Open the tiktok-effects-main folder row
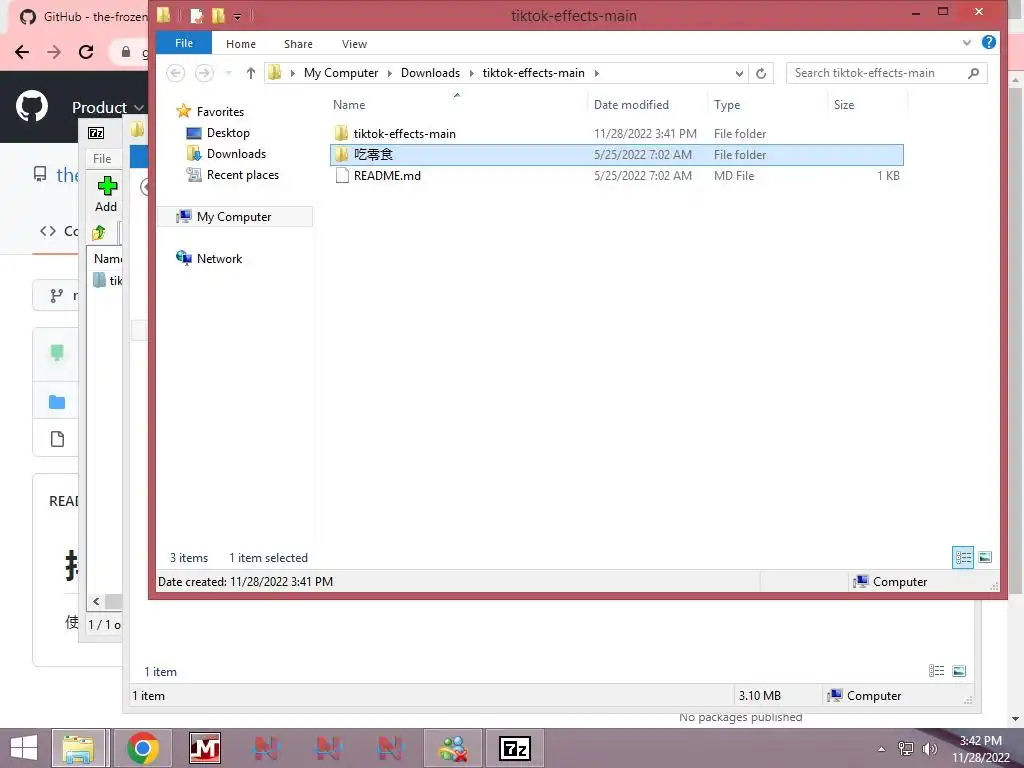This screenshot has height=768, width=1024. pyautogui.click(x=616, y=134)
